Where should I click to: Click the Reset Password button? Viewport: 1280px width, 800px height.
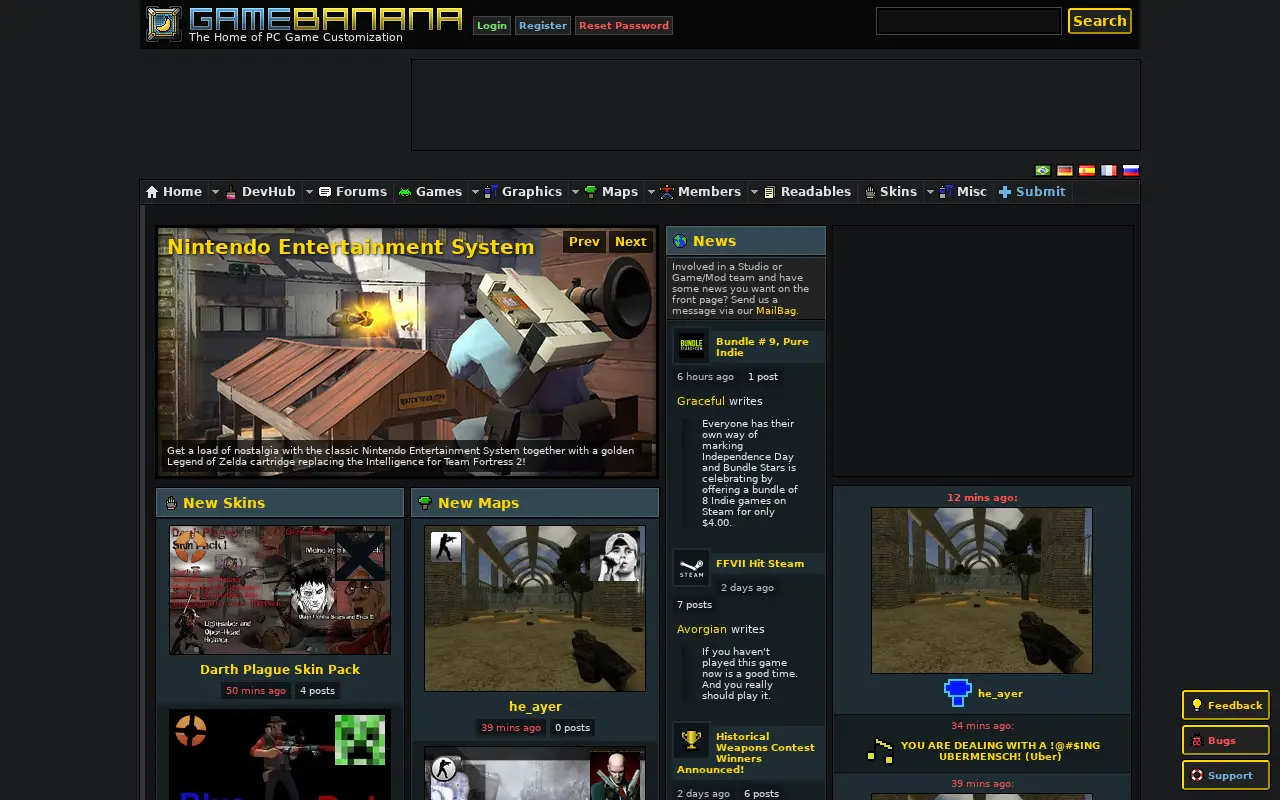[x=624, y=26]
